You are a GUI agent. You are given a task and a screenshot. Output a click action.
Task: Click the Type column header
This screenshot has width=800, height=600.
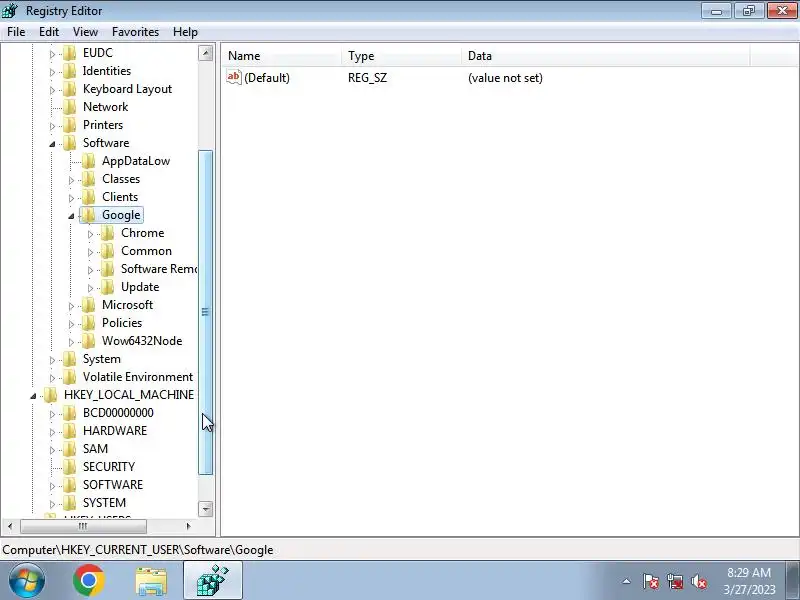click(402, 56)
